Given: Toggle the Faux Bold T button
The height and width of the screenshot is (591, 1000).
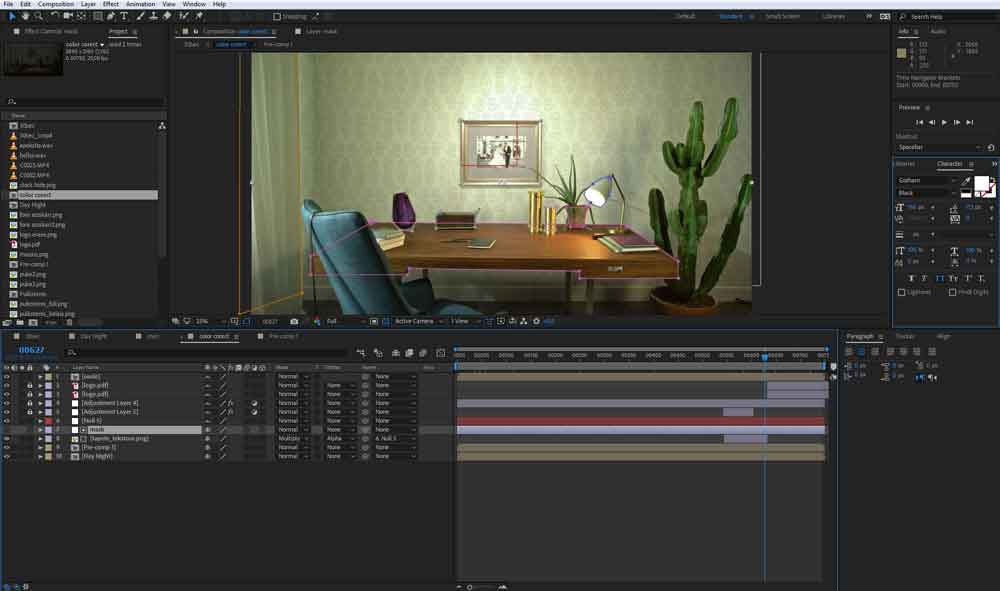Looking at the screenshot, I should point(911,279).
